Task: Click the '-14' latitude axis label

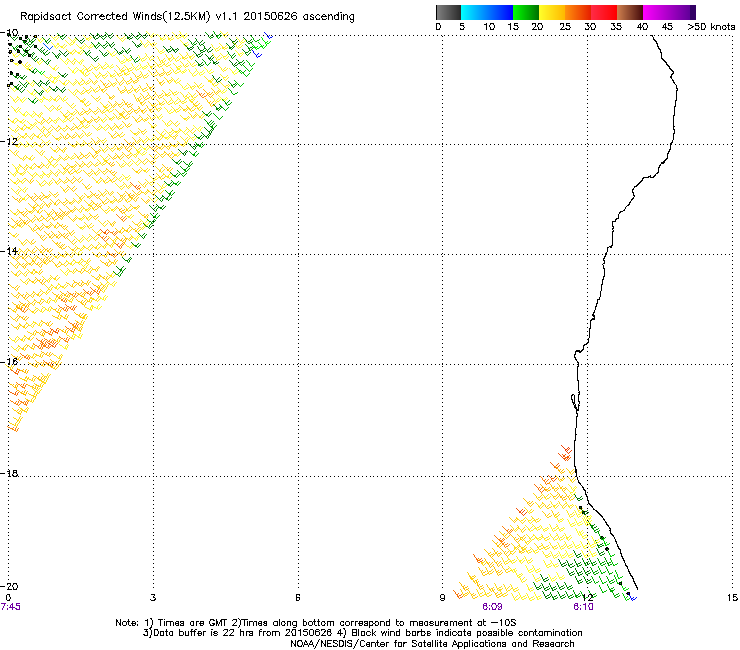Action: [9, 251]
